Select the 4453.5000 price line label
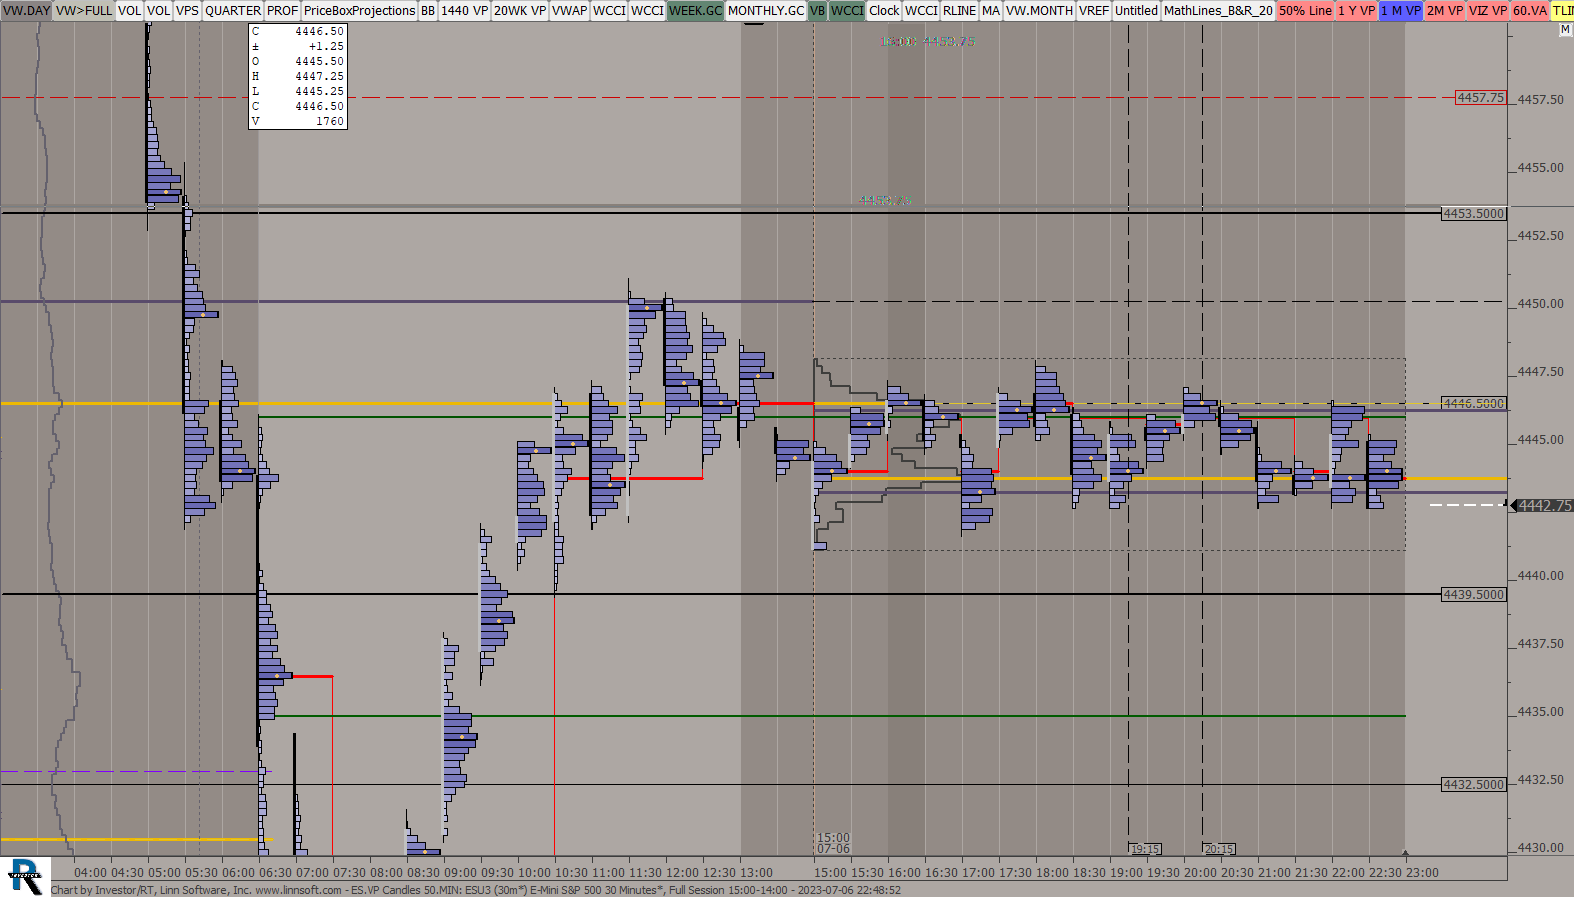The width and height of the screenshot is (1574, 897). click(x=1474, y=213)
